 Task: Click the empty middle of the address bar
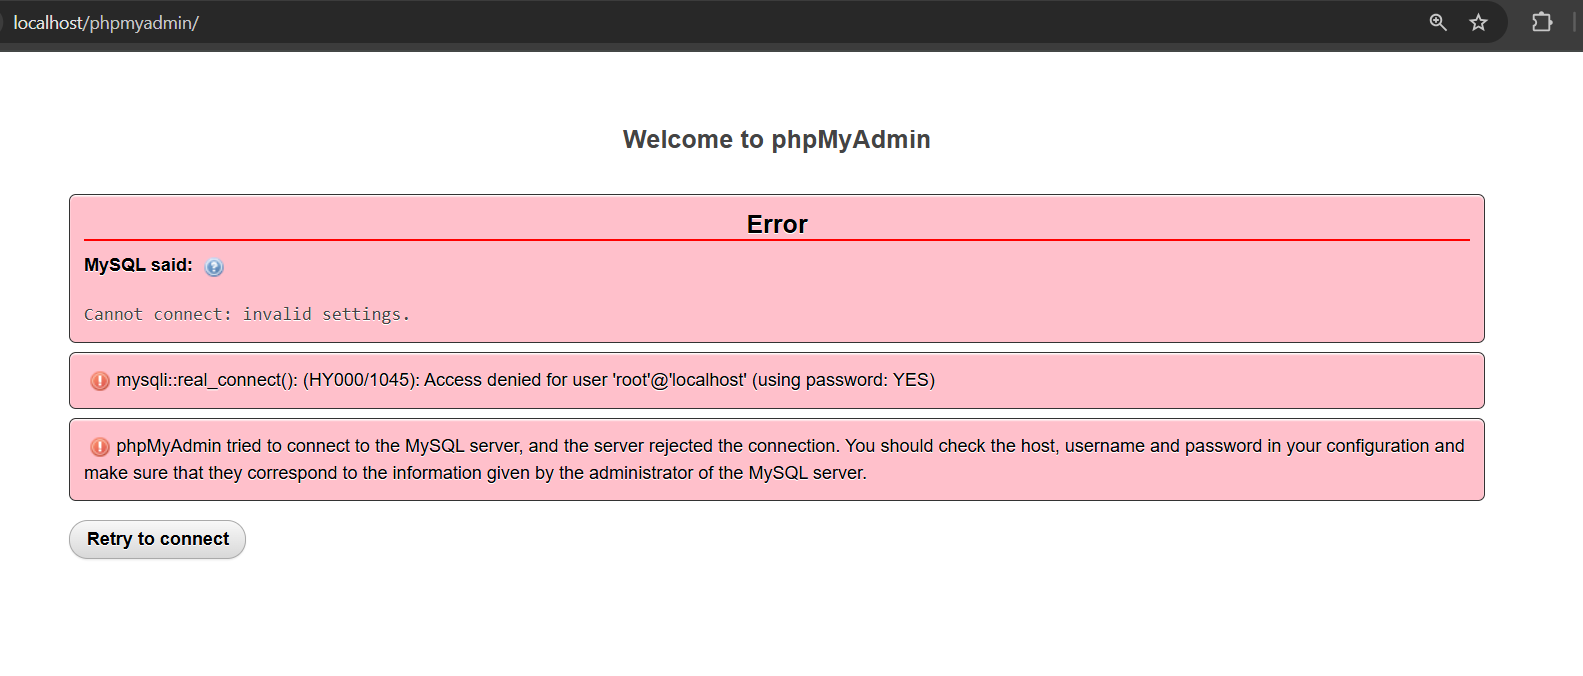click(x=800, y=22)
